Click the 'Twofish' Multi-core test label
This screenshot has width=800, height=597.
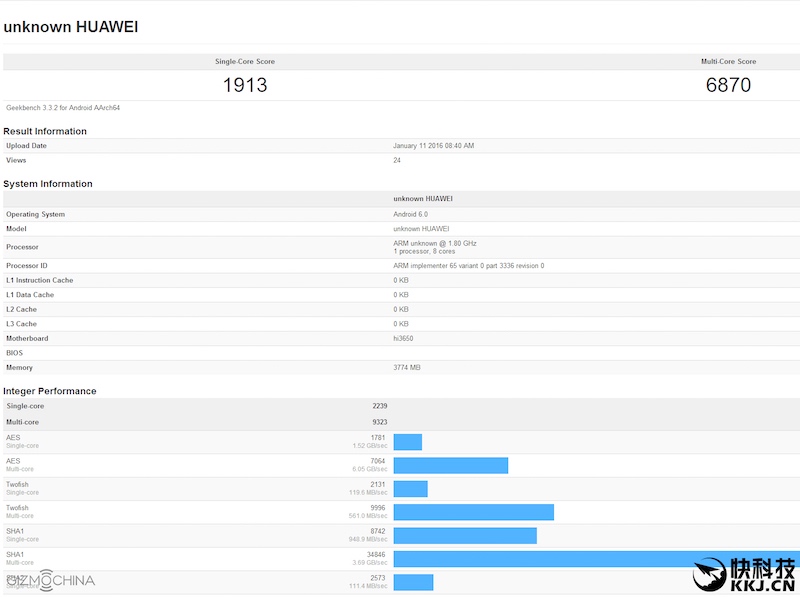coord(17,508)
